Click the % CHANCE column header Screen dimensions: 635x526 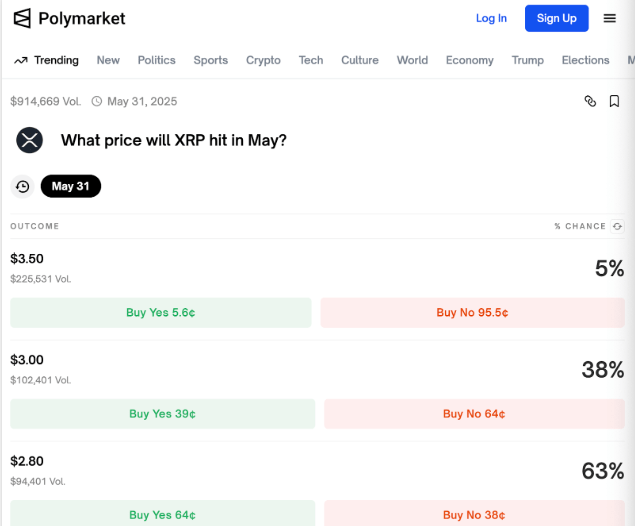click(x=580, y=226)
